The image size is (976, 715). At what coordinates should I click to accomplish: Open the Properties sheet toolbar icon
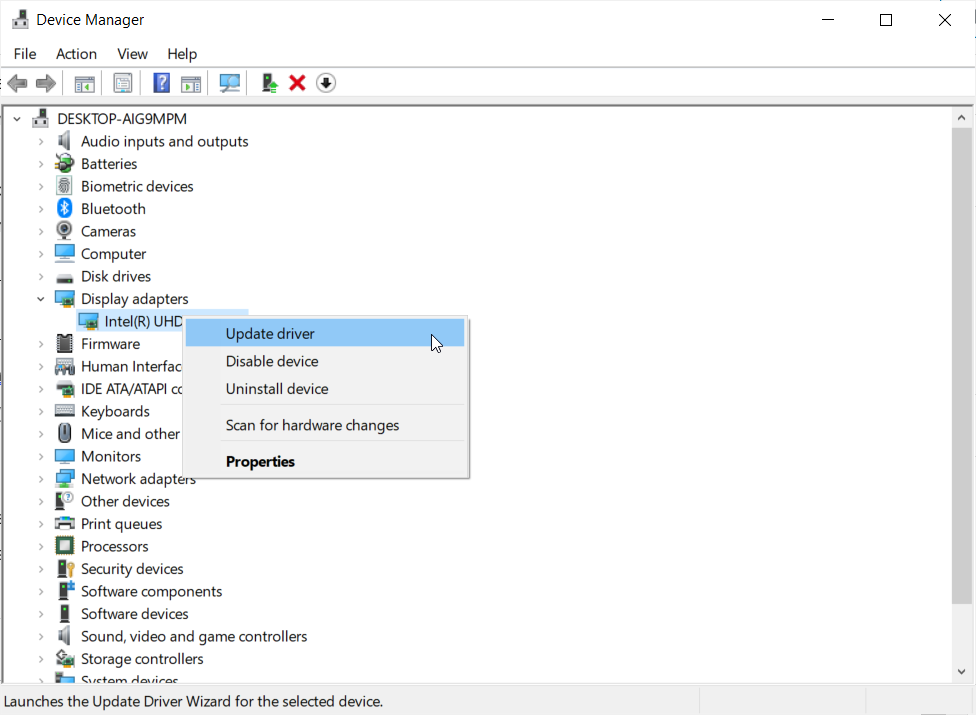tap(123, 83)
